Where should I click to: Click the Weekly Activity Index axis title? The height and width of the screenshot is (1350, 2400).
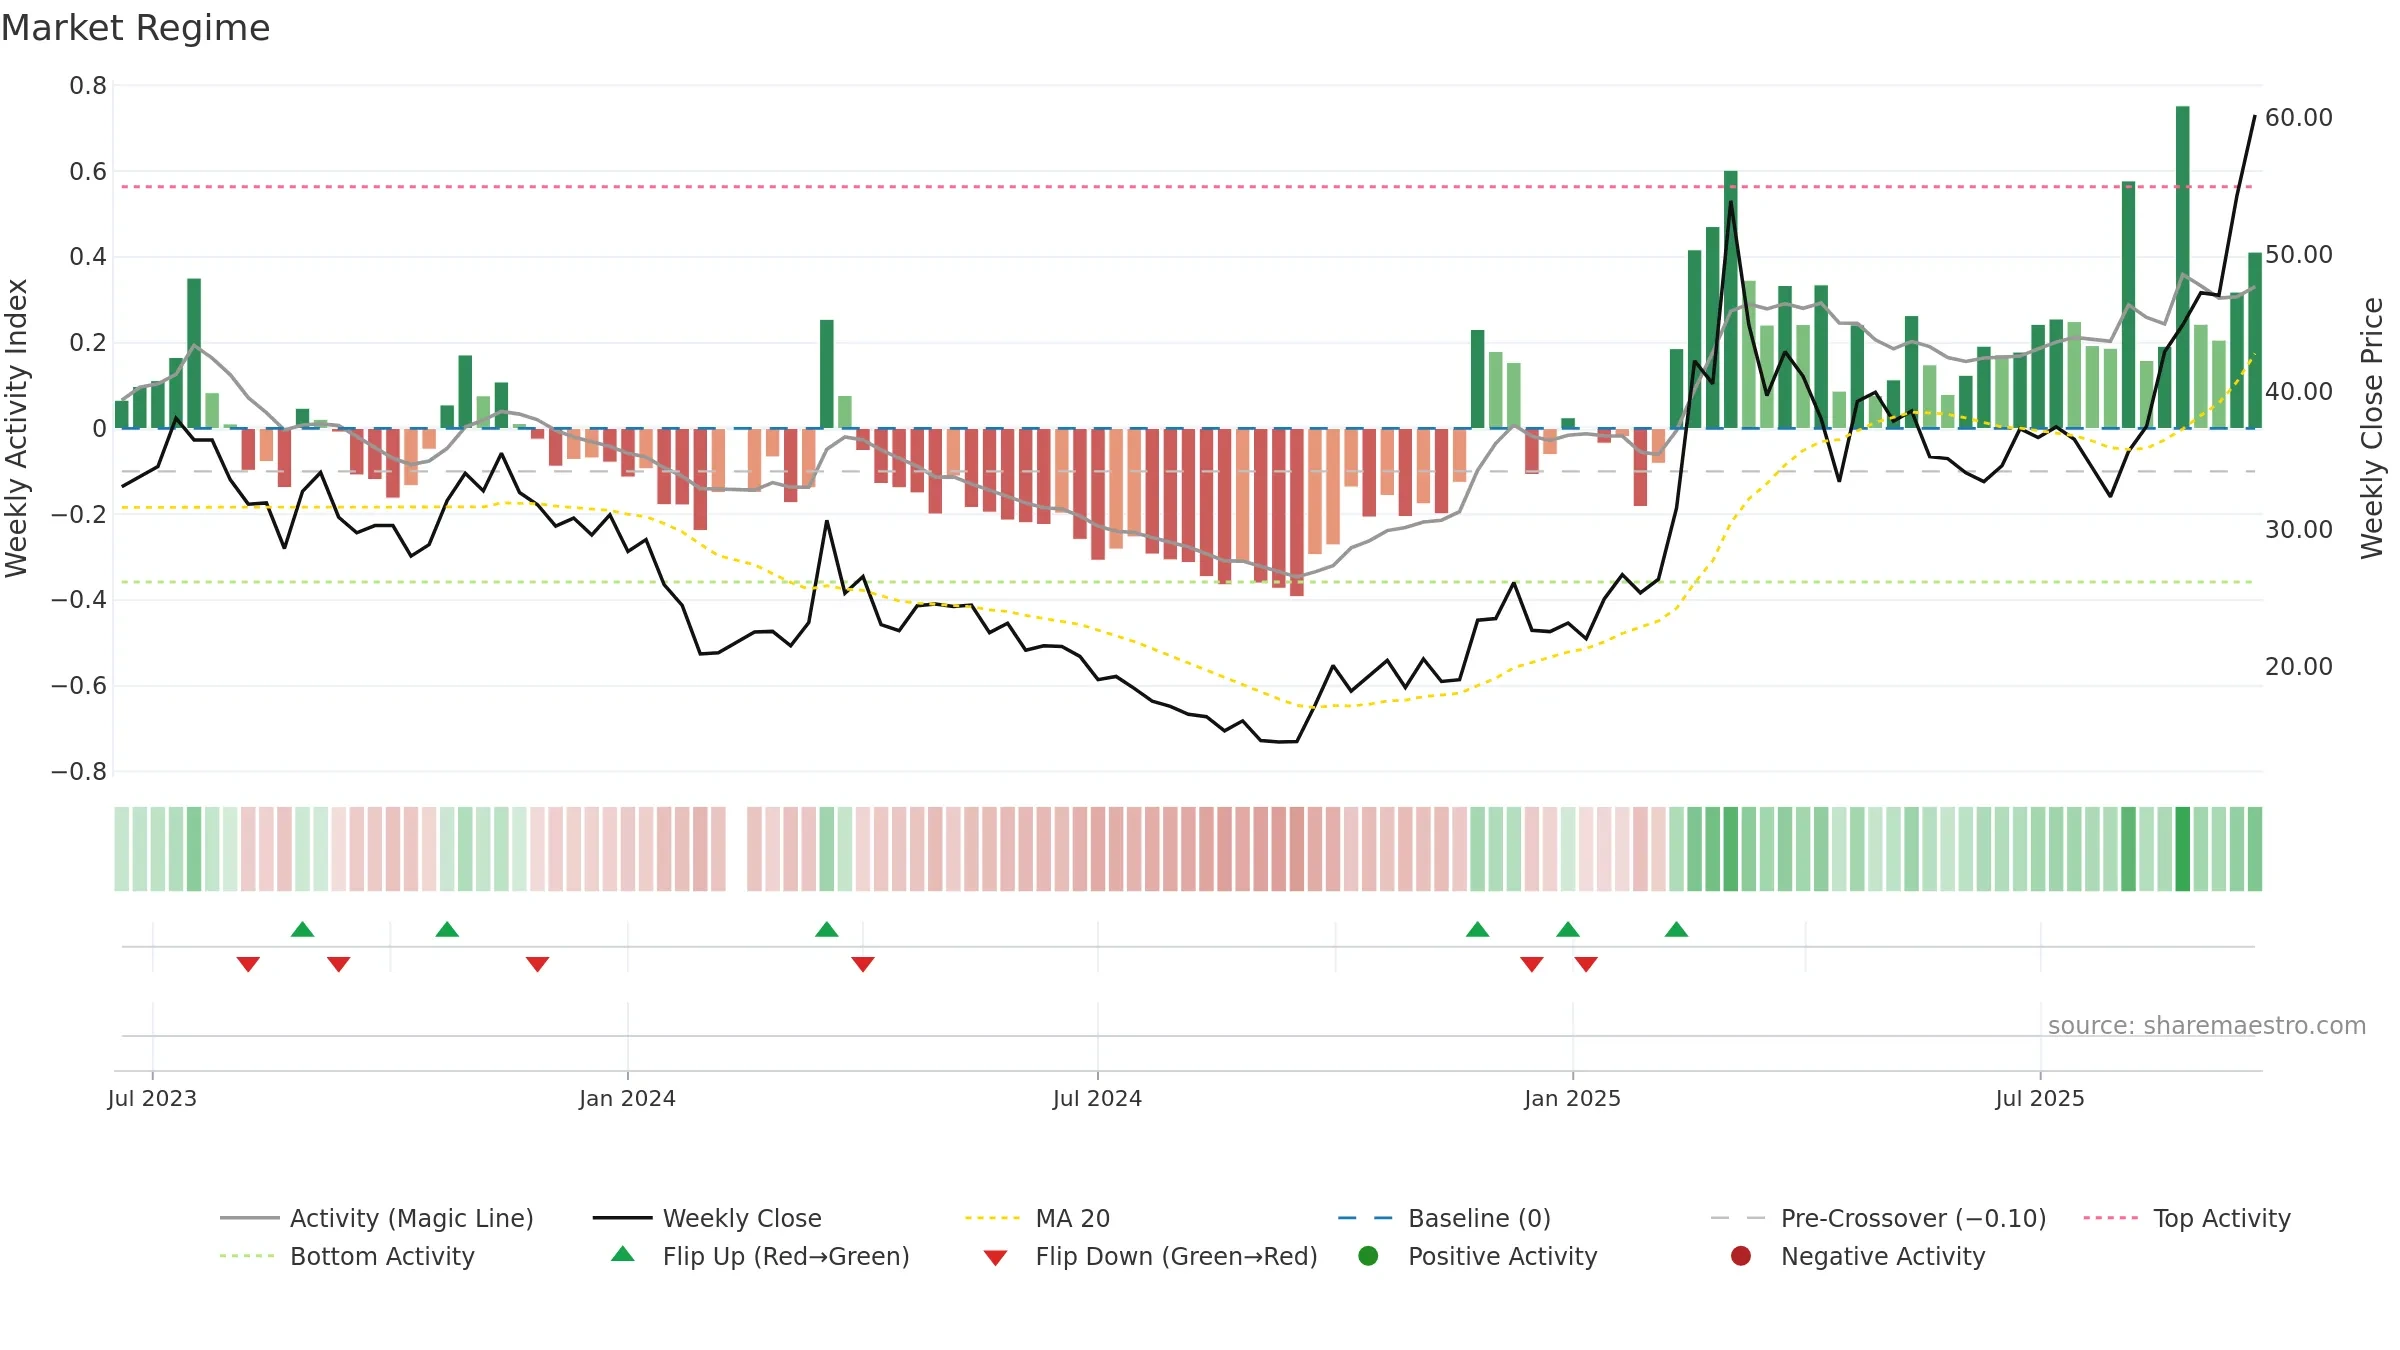coord(16,428)
